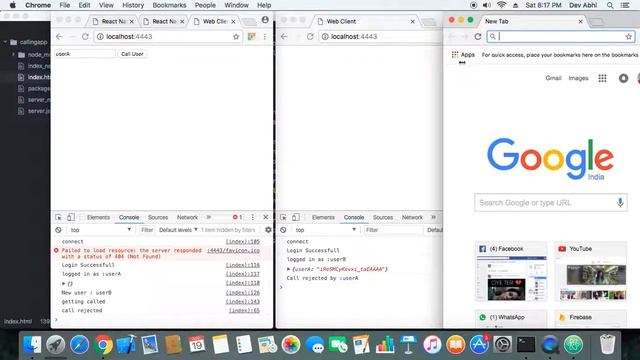Close the left DevTools panel

click(266, 217)
